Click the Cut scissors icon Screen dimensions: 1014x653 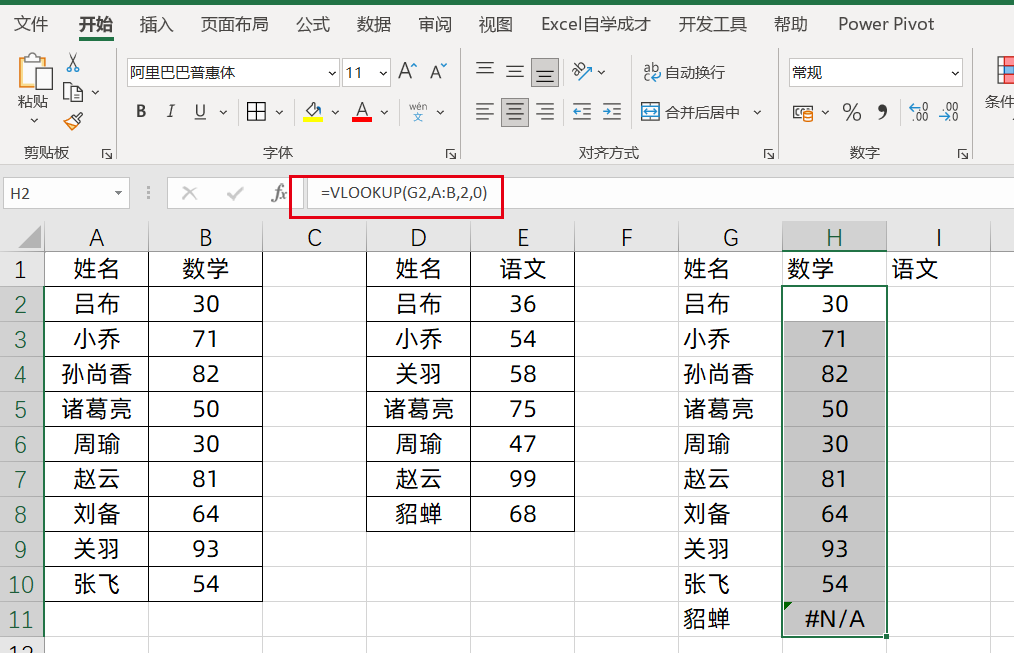point(73,63)
